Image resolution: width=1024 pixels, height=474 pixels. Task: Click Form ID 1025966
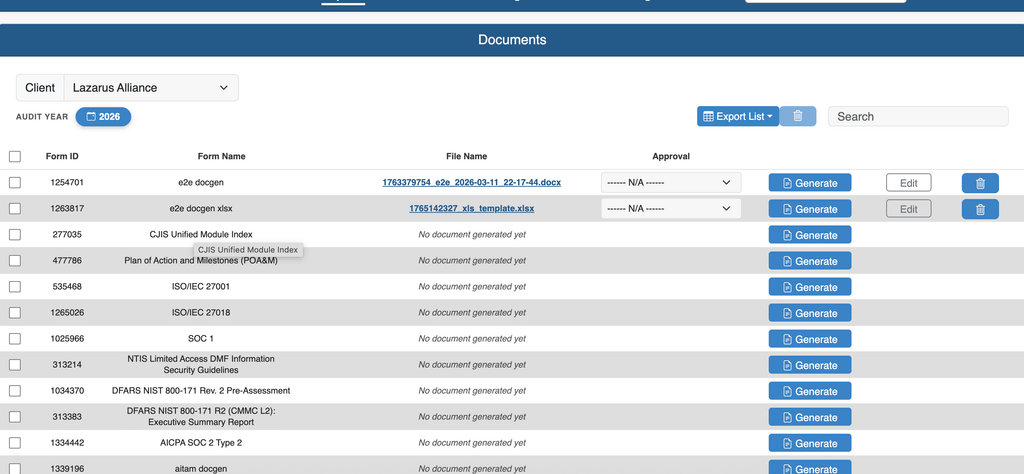pyautogui.click(x=67, y=339)
